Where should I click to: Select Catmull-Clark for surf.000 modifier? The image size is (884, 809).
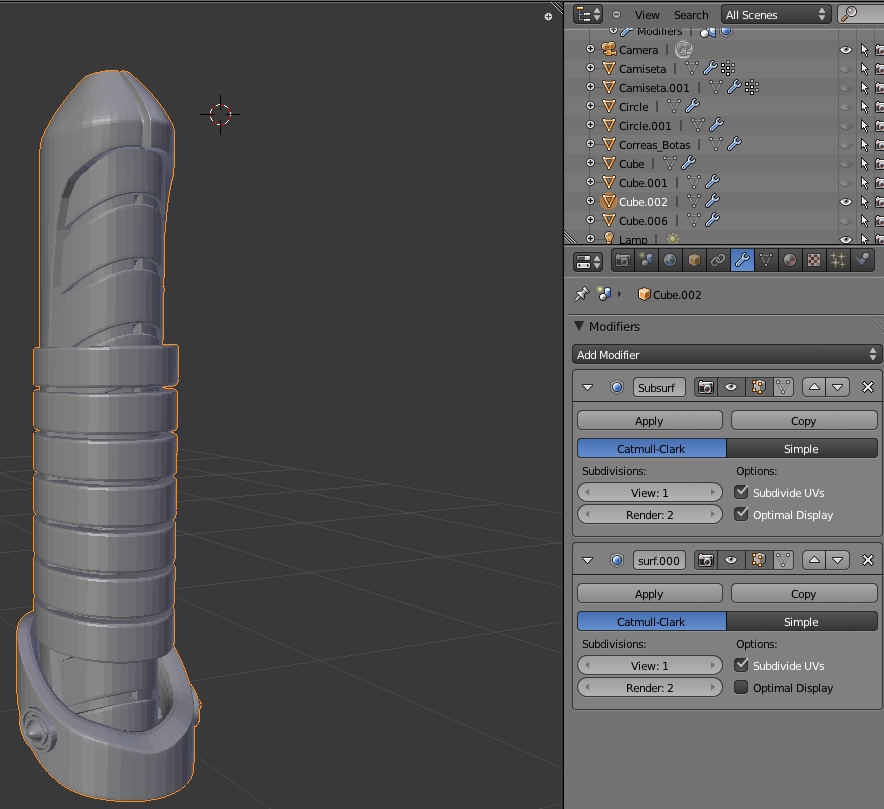pos(652,622)
